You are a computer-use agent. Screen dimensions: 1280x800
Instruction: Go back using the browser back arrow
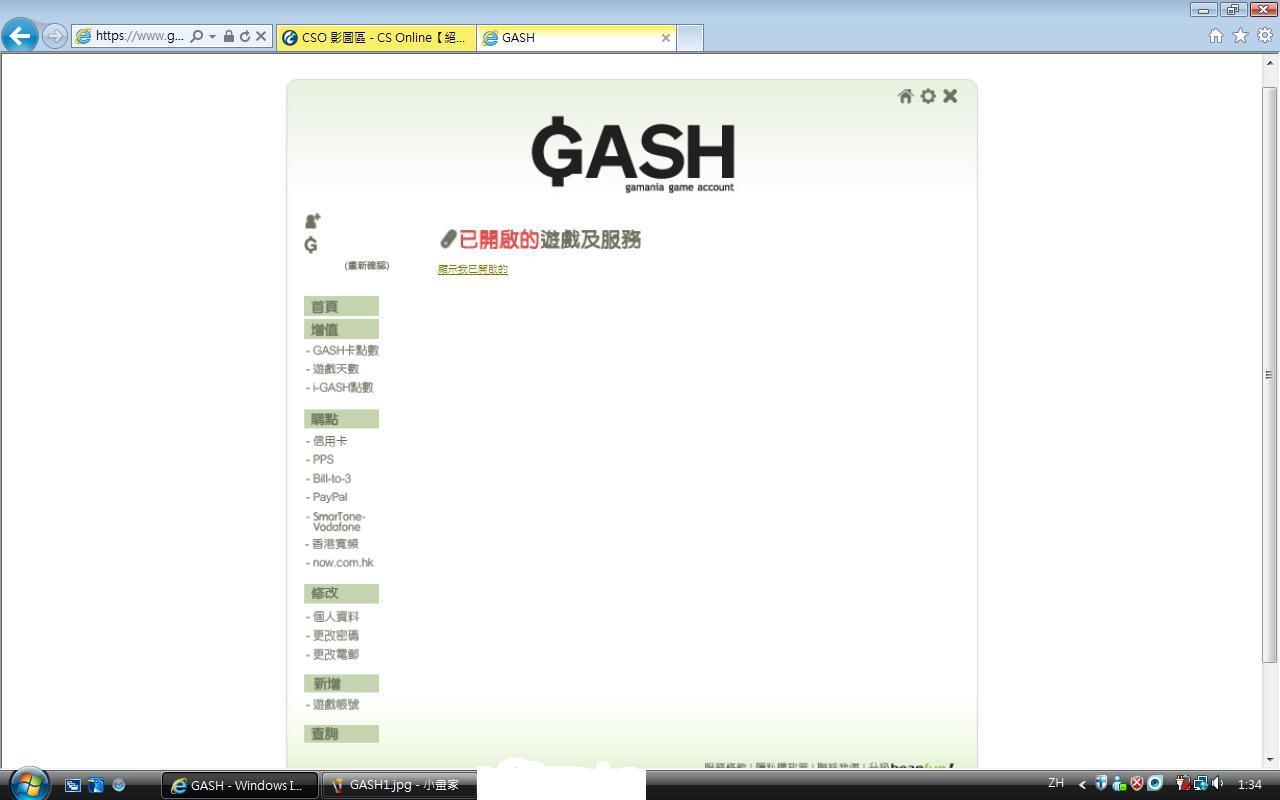click(x=20, y=36)
